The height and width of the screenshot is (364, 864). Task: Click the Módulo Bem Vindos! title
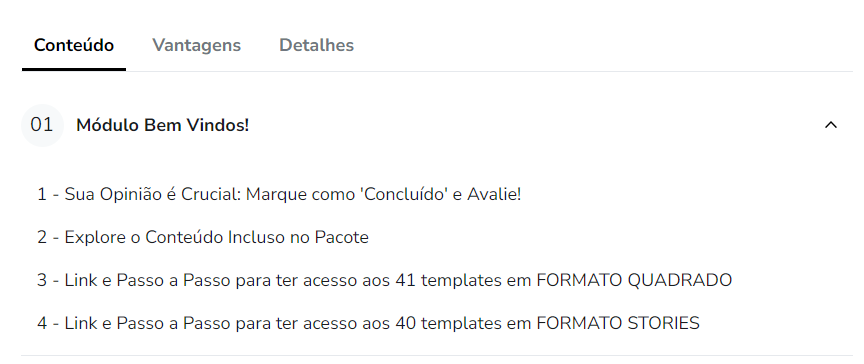point(163,126)
